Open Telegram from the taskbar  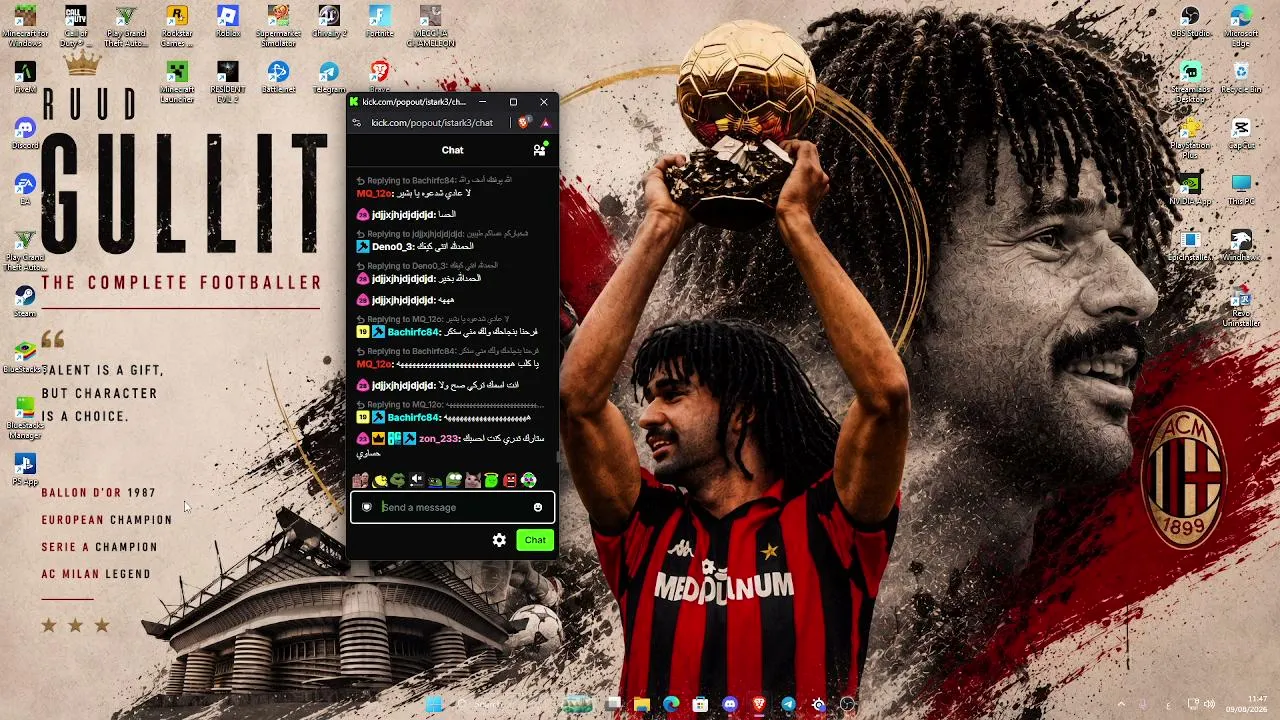(789, 705)
